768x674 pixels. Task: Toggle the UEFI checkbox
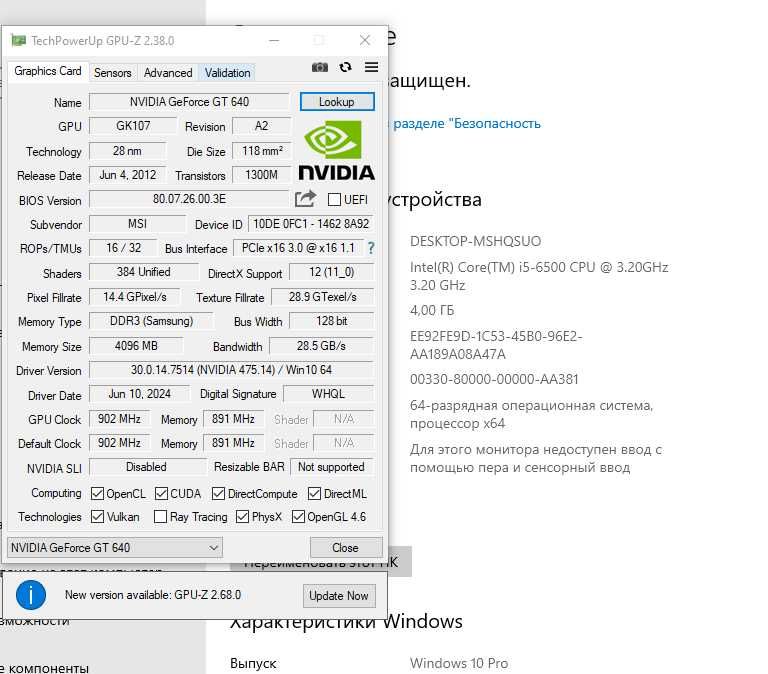tap(334, 199)
